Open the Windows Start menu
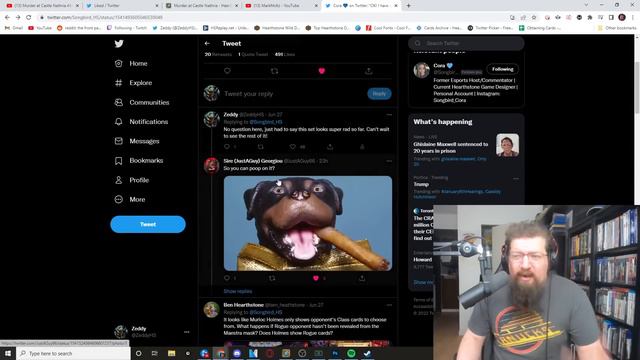 8,353
